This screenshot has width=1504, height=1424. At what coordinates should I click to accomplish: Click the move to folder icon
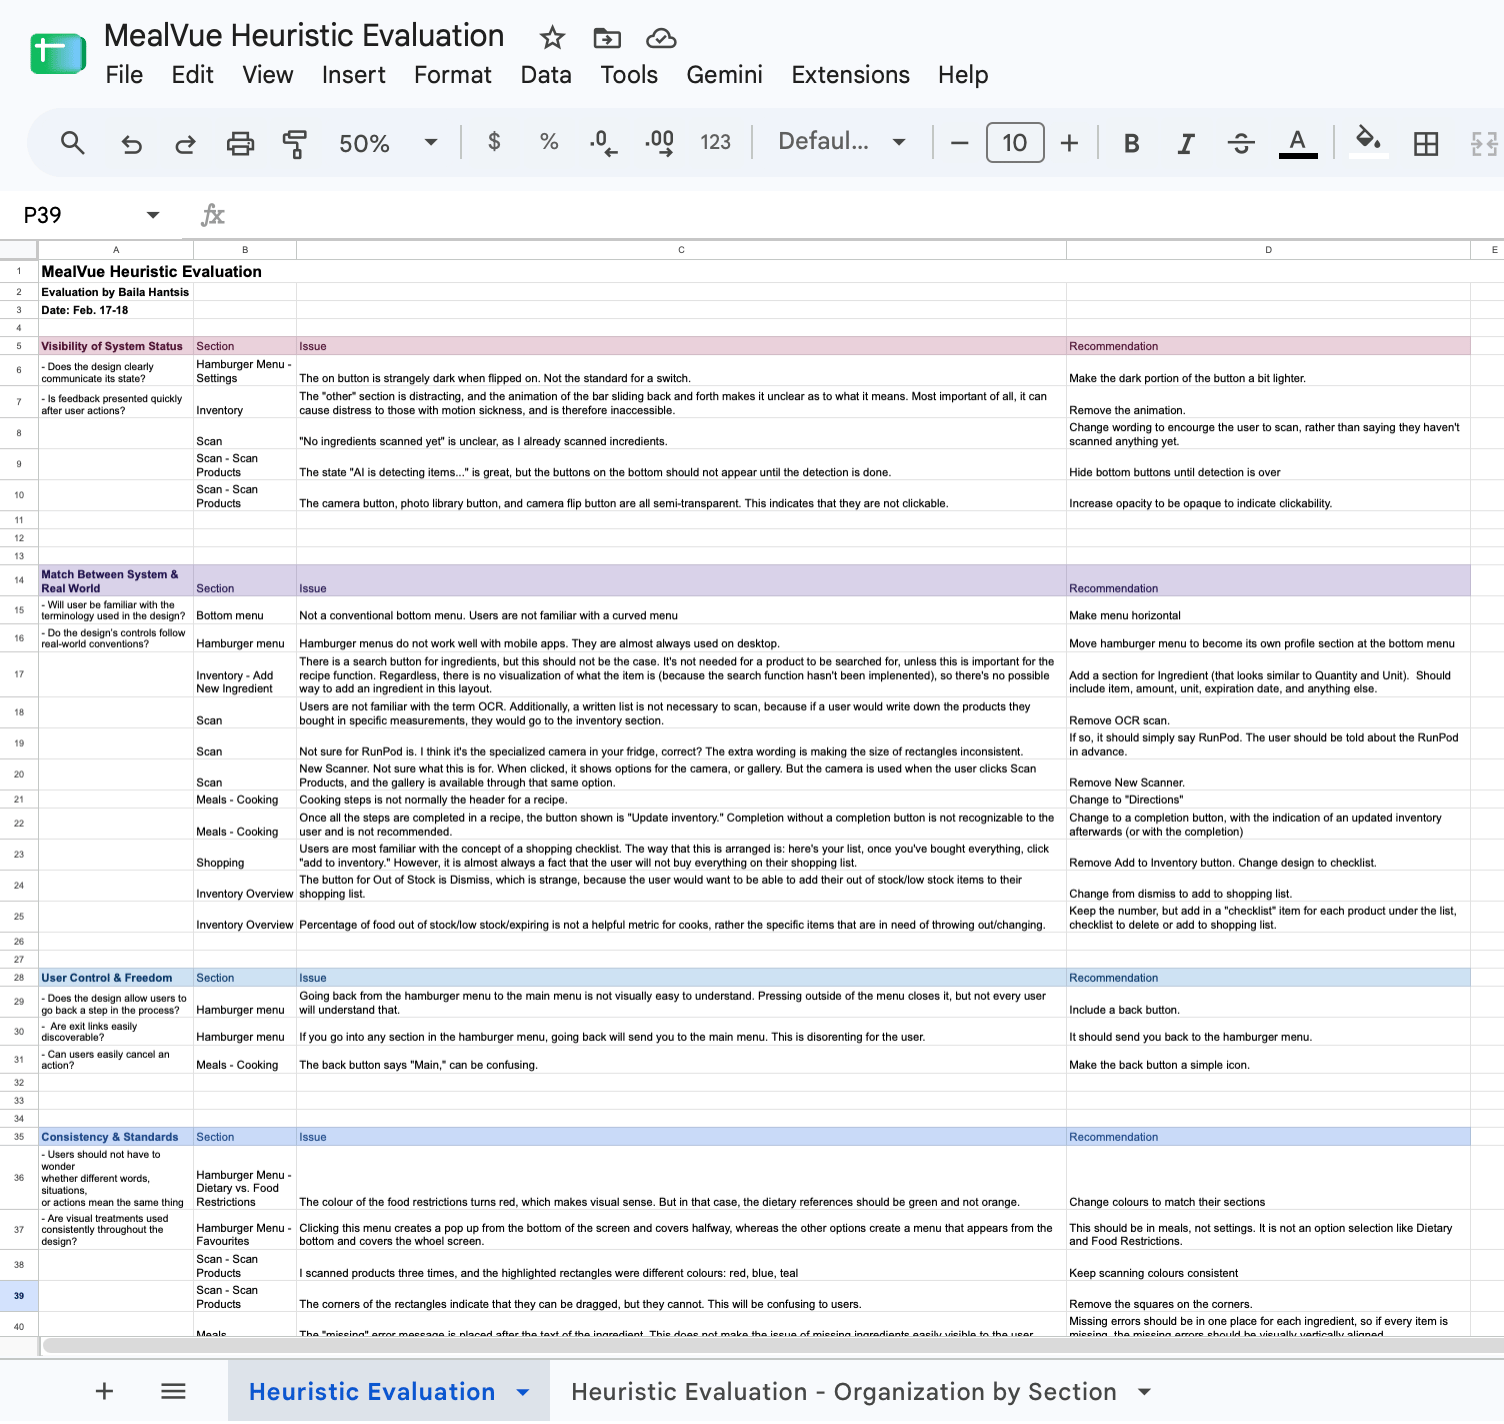click(607, 38)
